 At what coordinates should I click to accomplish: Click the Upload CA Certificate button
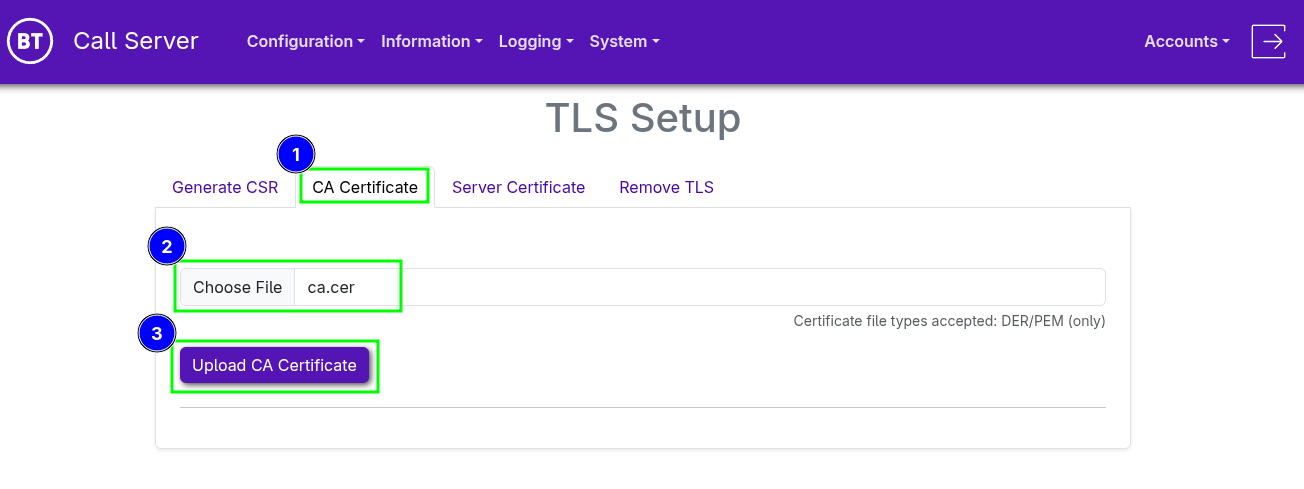pyautogui.click(x=275, y=365)
